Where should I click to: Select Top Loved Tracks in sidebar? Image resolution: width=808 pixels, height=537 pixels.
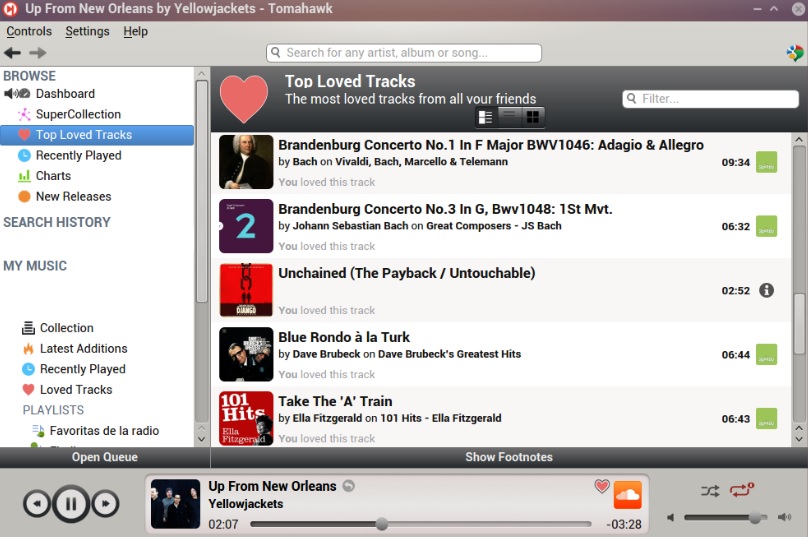point(97,135)
